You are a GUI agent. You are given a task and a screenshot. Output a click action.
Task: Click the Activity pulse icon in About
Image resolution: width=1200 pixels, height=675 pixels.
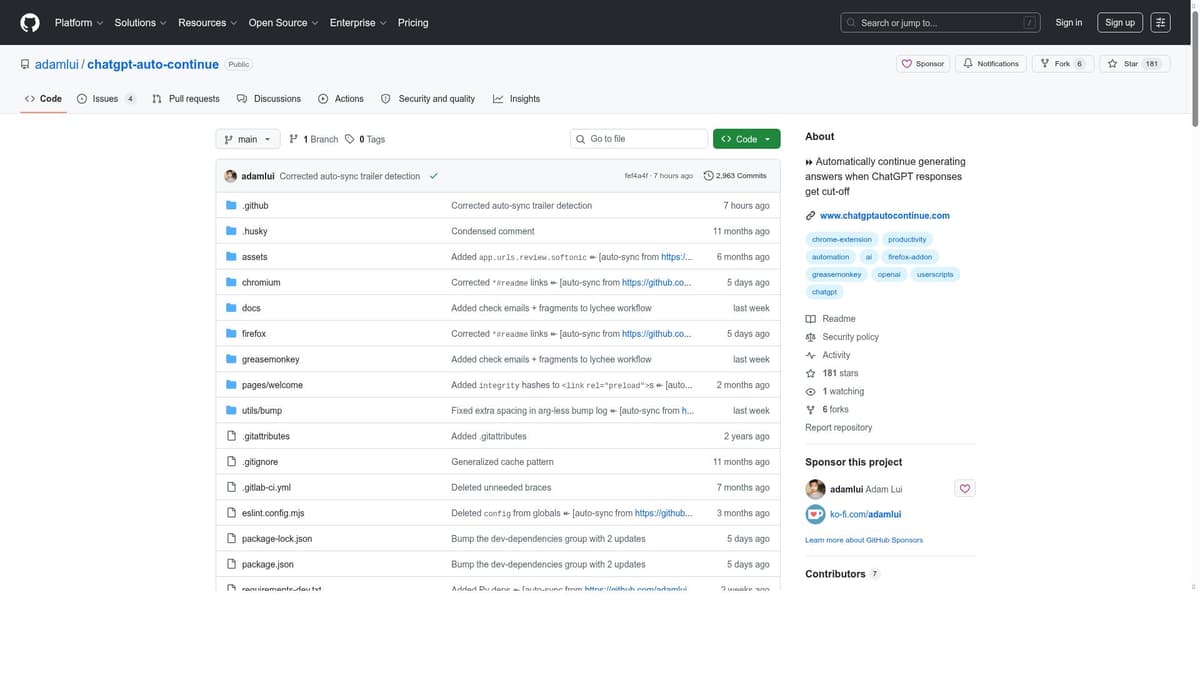[x=808, y=353]
